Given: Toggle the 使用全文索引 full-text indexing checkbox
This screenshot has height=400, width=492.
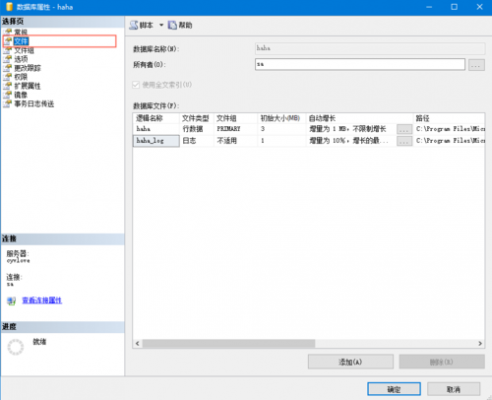Looking at the screenshot, I should (136, 85).
